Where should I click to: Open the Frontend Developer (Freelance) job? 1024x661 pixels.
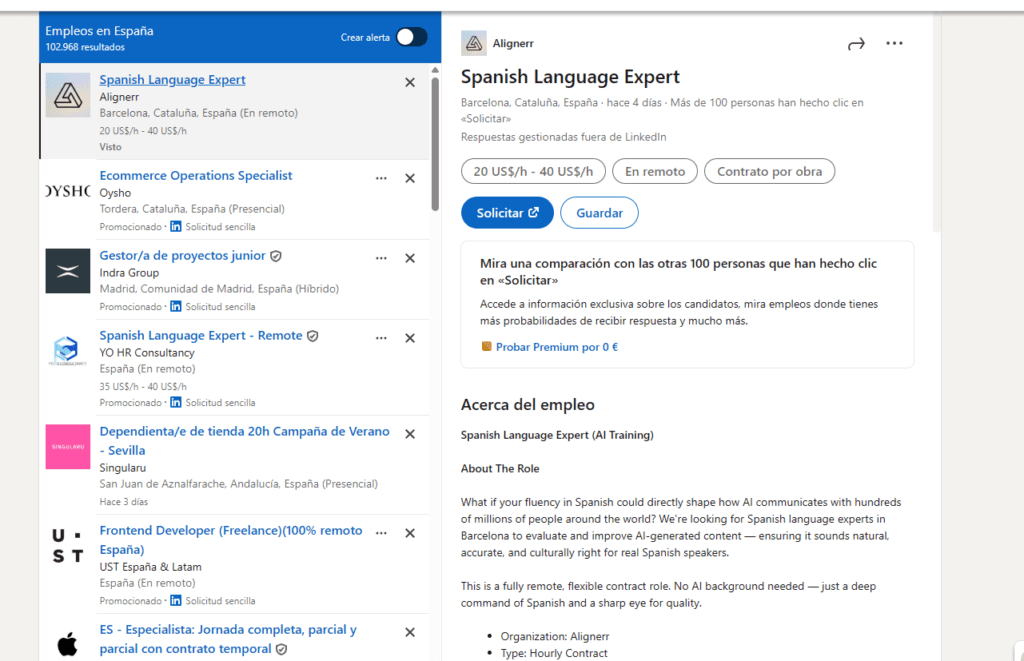[x=231, y=540]
